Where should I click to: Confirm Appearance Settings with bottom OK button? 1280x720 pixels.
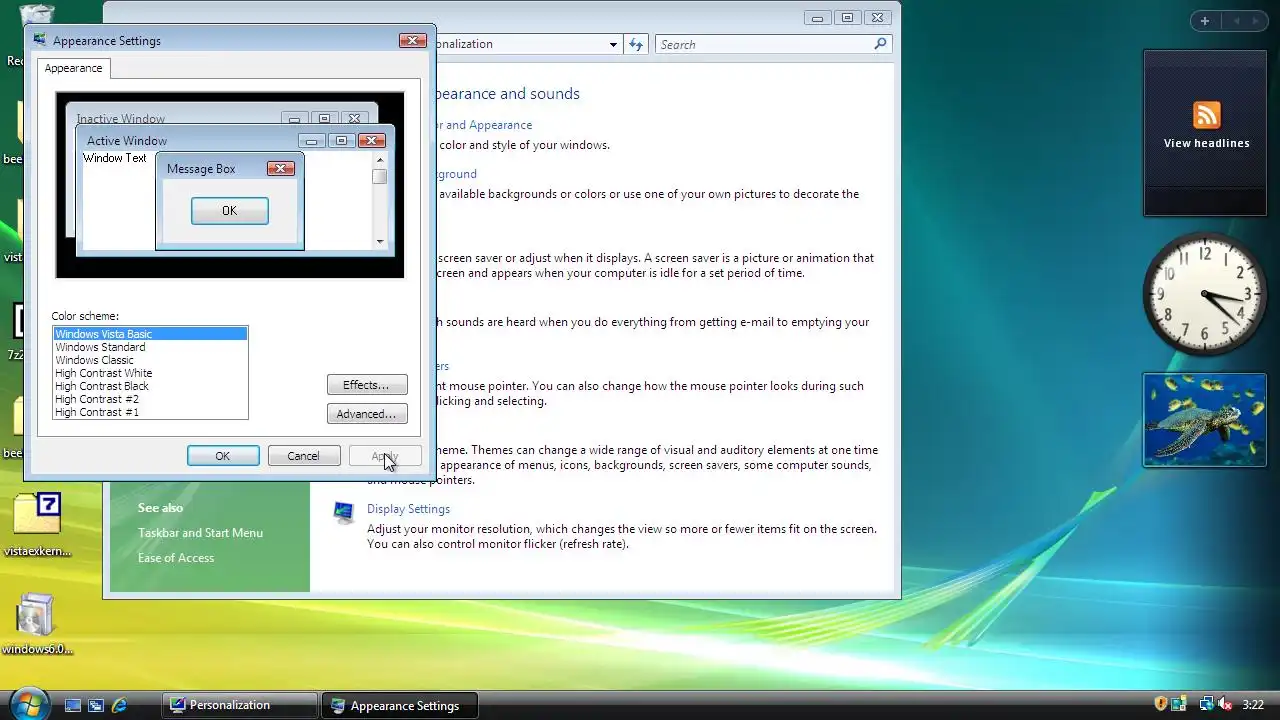tap(223, 456)
